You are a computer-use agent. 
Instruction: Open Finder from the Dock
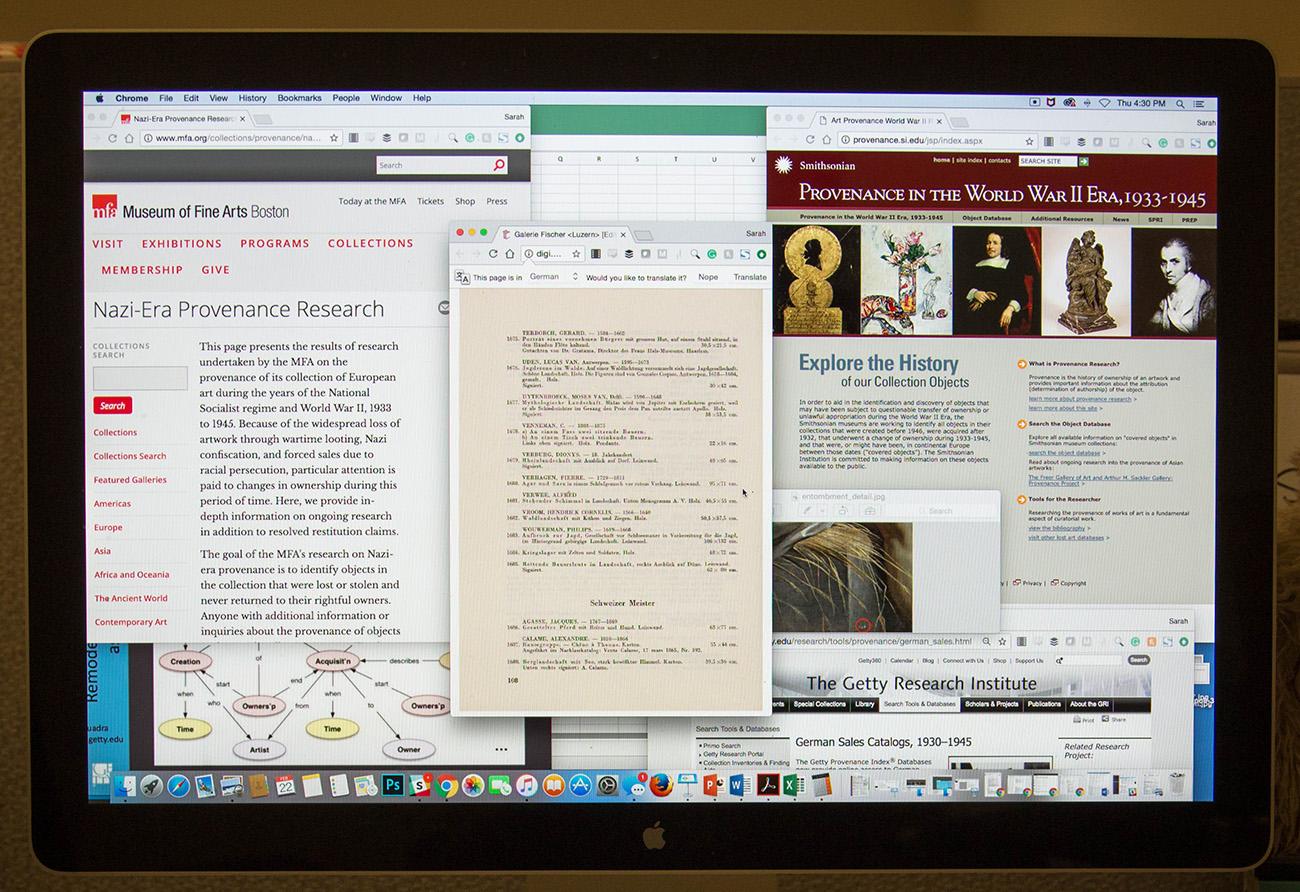[125, 786]
